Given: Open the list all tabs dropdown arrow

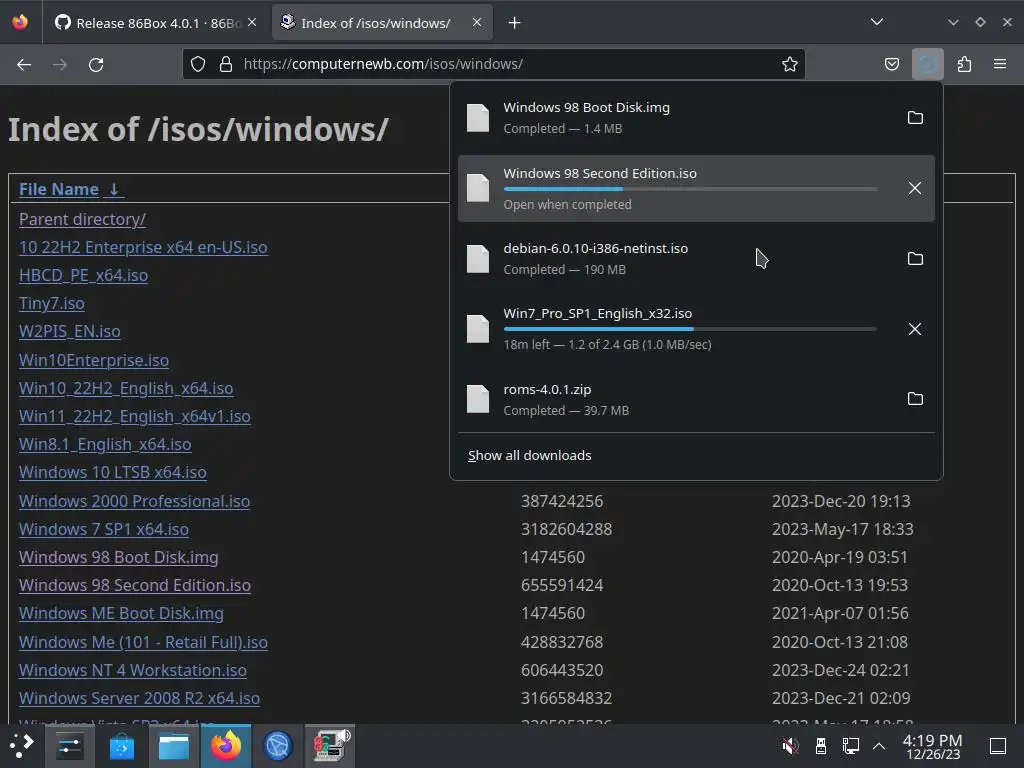Looking at the screenshot, I should point(877,22).
